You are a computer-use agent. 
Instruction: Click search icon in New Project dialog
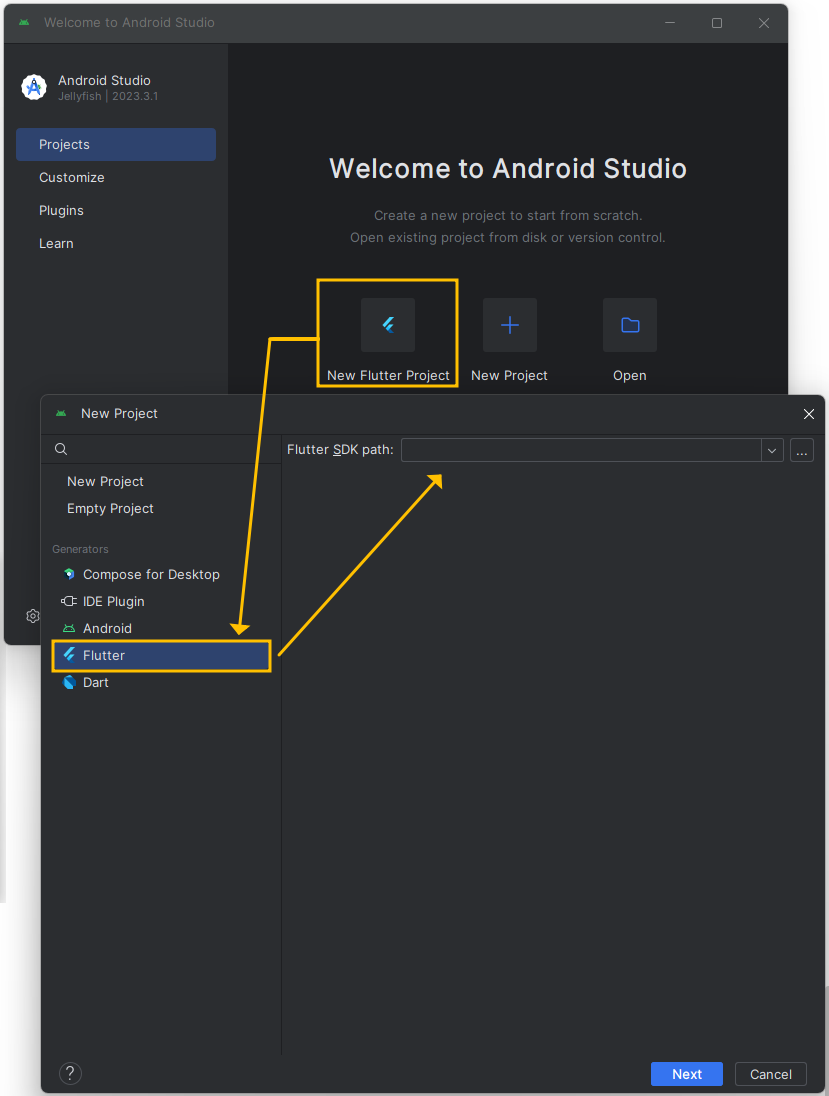(61, 449)
